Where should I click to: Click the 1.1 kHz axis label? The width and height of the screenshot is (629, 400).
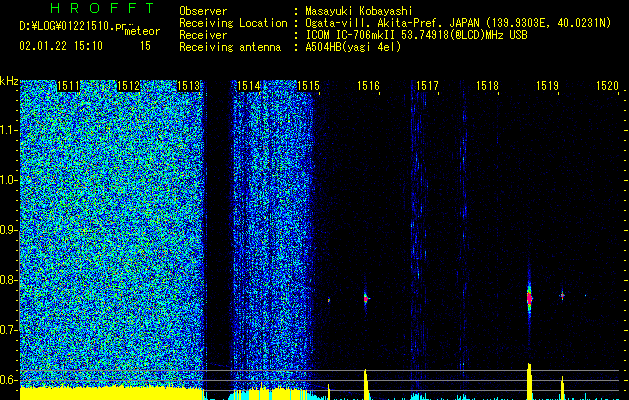coord(9,130)
